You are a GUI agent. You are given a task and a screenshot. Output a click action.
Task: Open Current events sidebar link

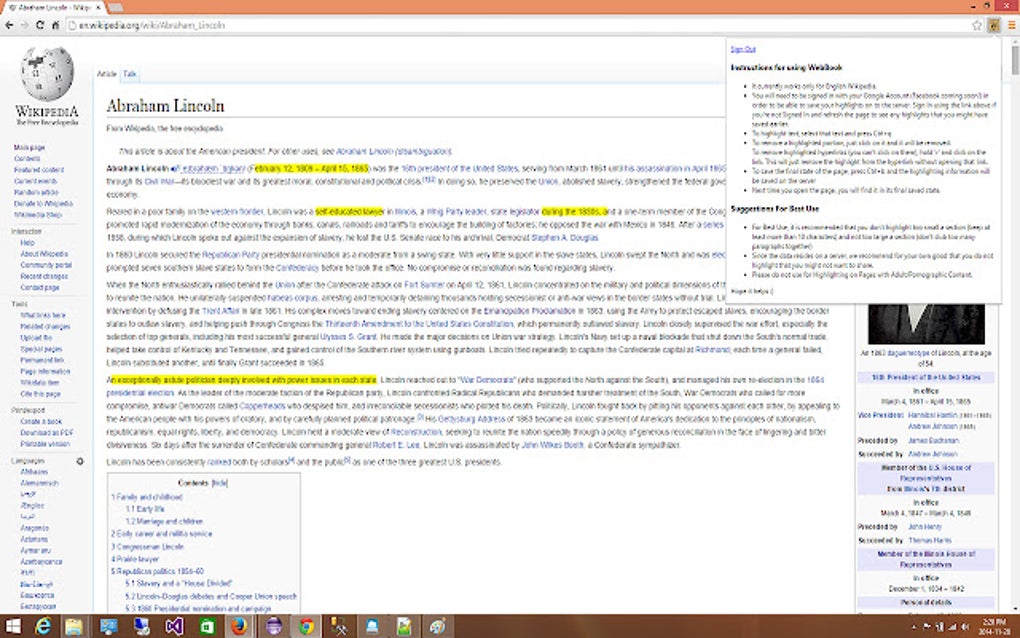coord(35,181)
